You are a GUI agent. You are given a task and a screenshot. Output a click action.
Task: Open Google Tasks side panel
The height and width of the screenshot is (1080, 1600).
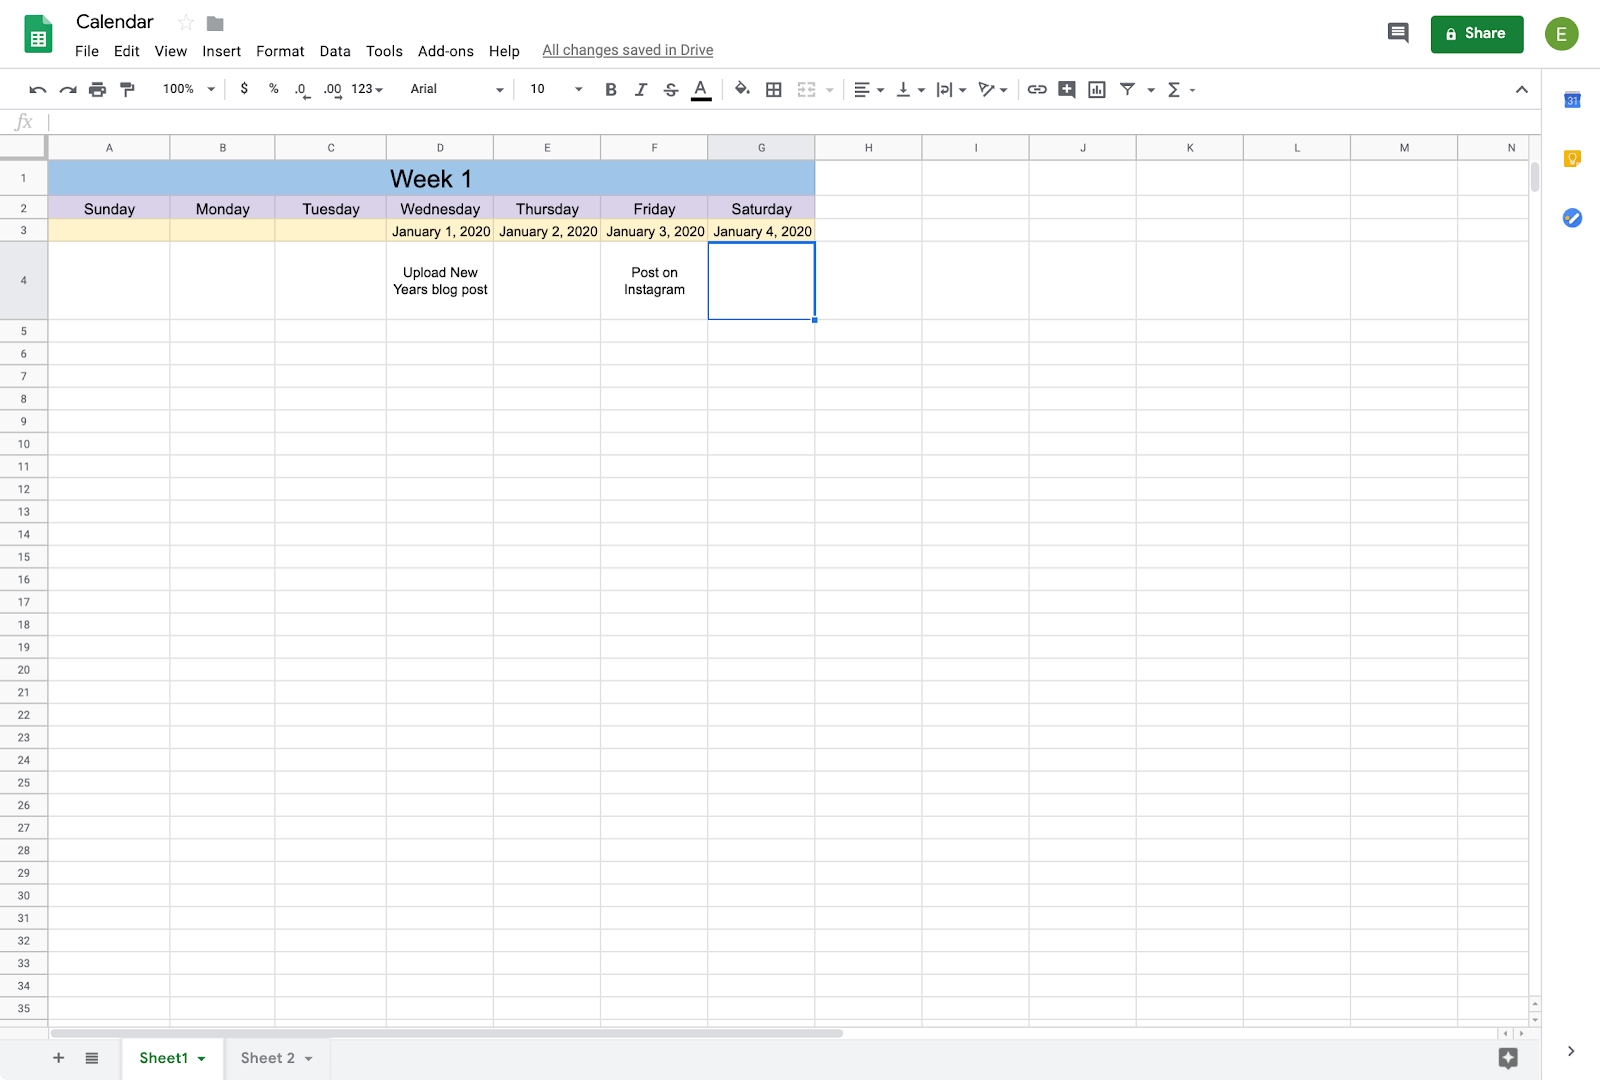coord(1572,217)
